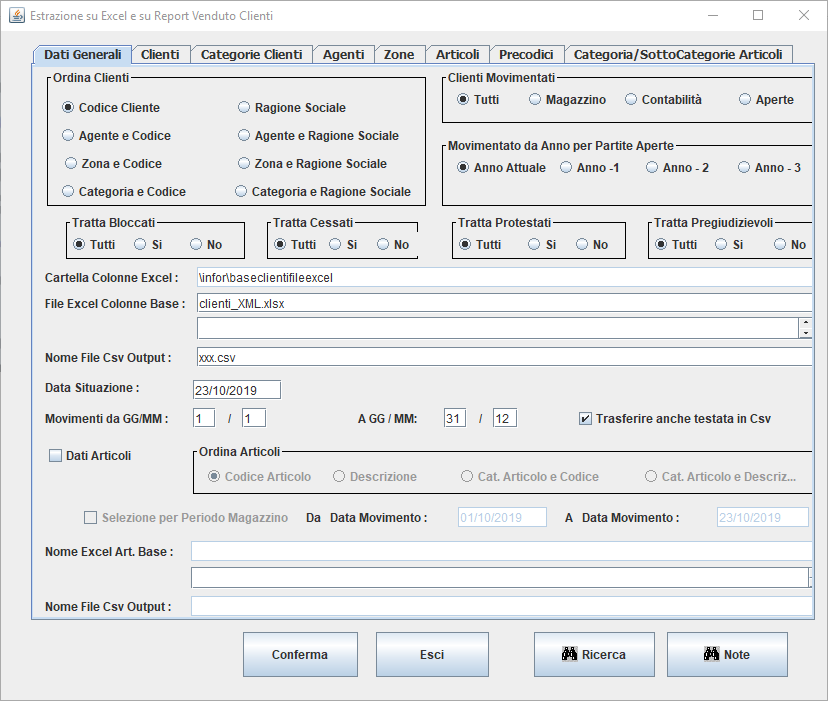Open the Agenti tab
Screen dimensions: 828x701
(344, 54)
